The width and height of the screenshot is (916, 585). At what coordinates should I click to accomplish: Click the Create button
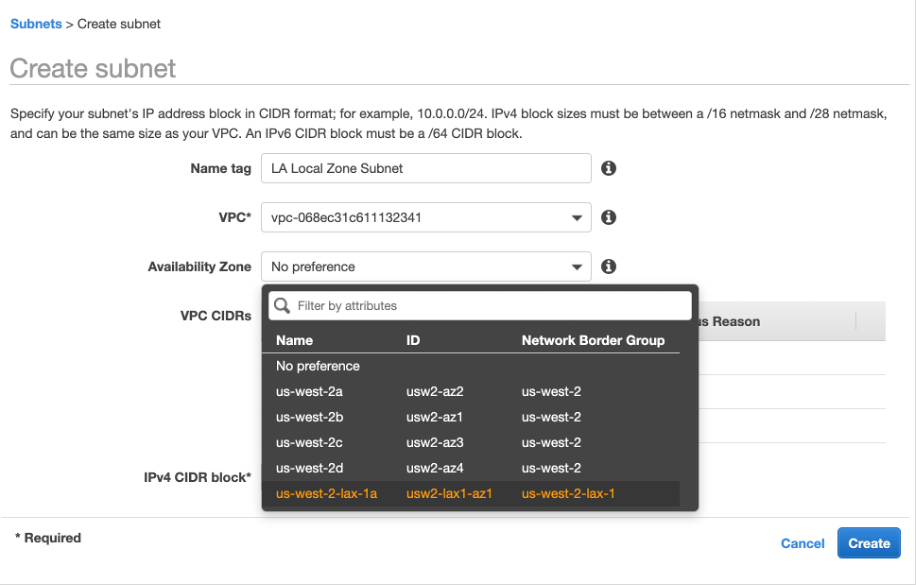pyautogui.click(x=868, y=543)
